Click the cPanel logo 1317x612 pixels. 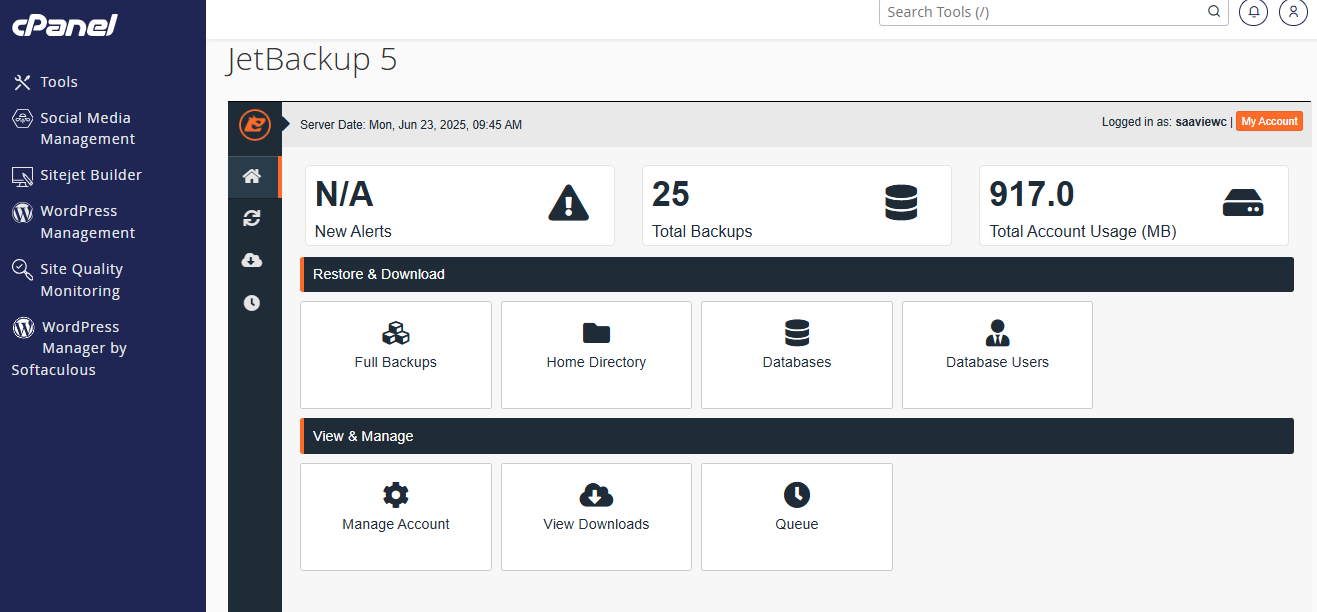[65, 25]
